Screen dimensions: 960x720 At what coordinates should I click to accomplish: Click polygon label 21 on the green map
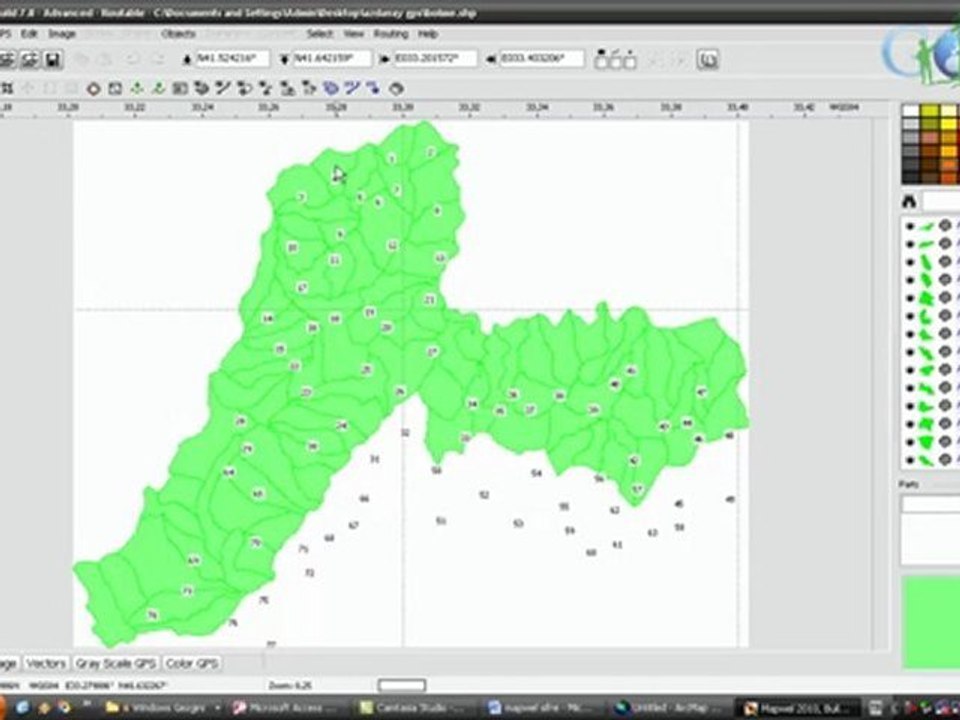(429, 300)
